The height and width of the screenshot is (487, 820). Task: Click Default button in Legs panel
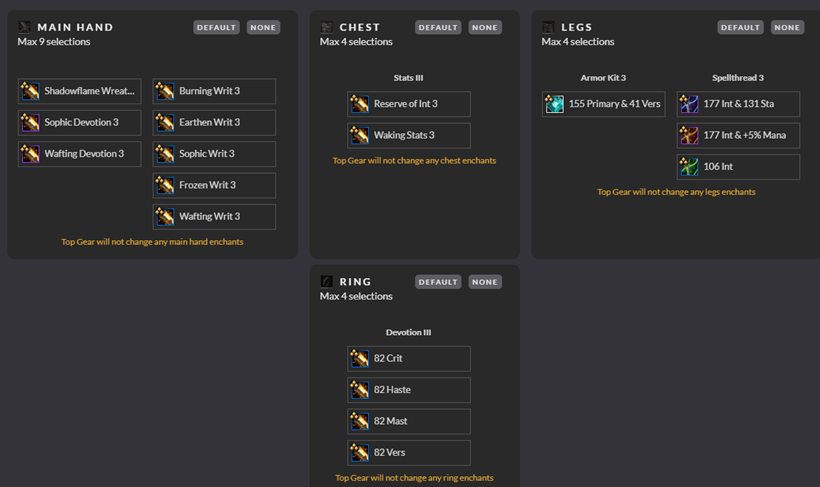click(741, 27)
